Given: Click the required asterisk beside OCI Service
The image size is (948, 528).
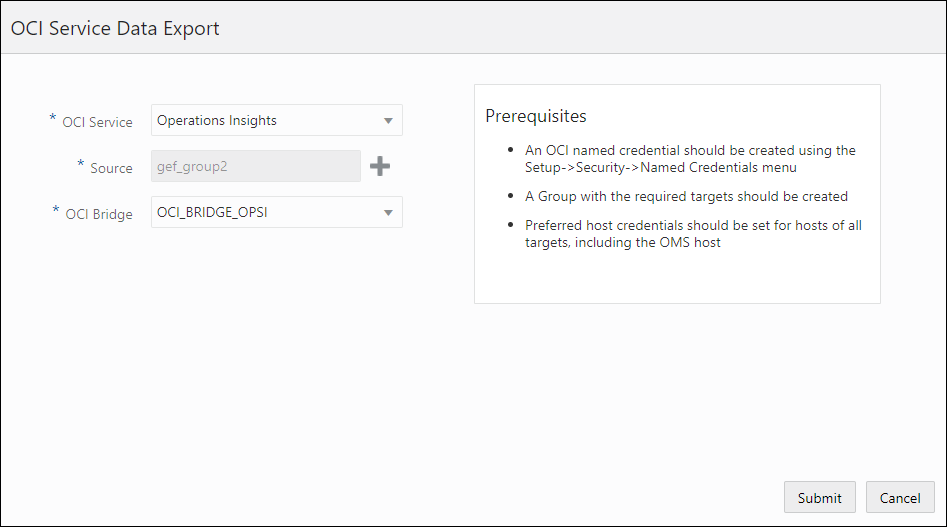Looking at the screenshot, I should (x=53, y=119).
